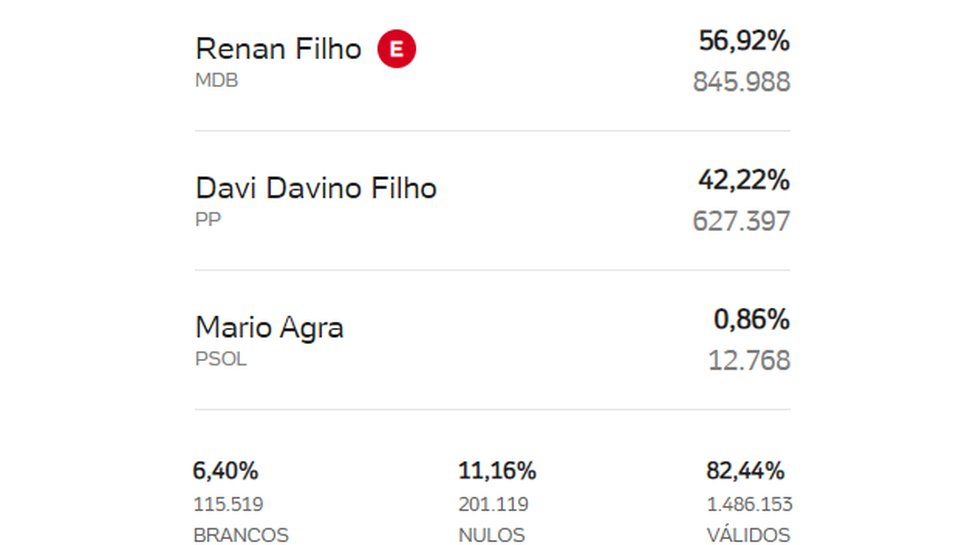Click the 6,40% brancos percentage

tap(225, 471)
